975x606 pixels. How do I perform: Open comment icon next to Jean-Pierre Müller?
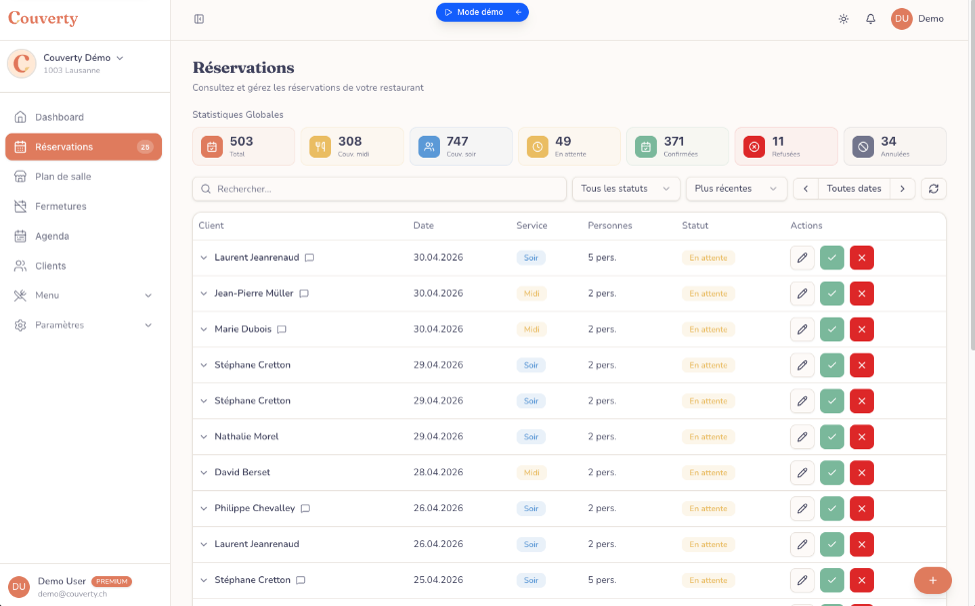point(304,293)
